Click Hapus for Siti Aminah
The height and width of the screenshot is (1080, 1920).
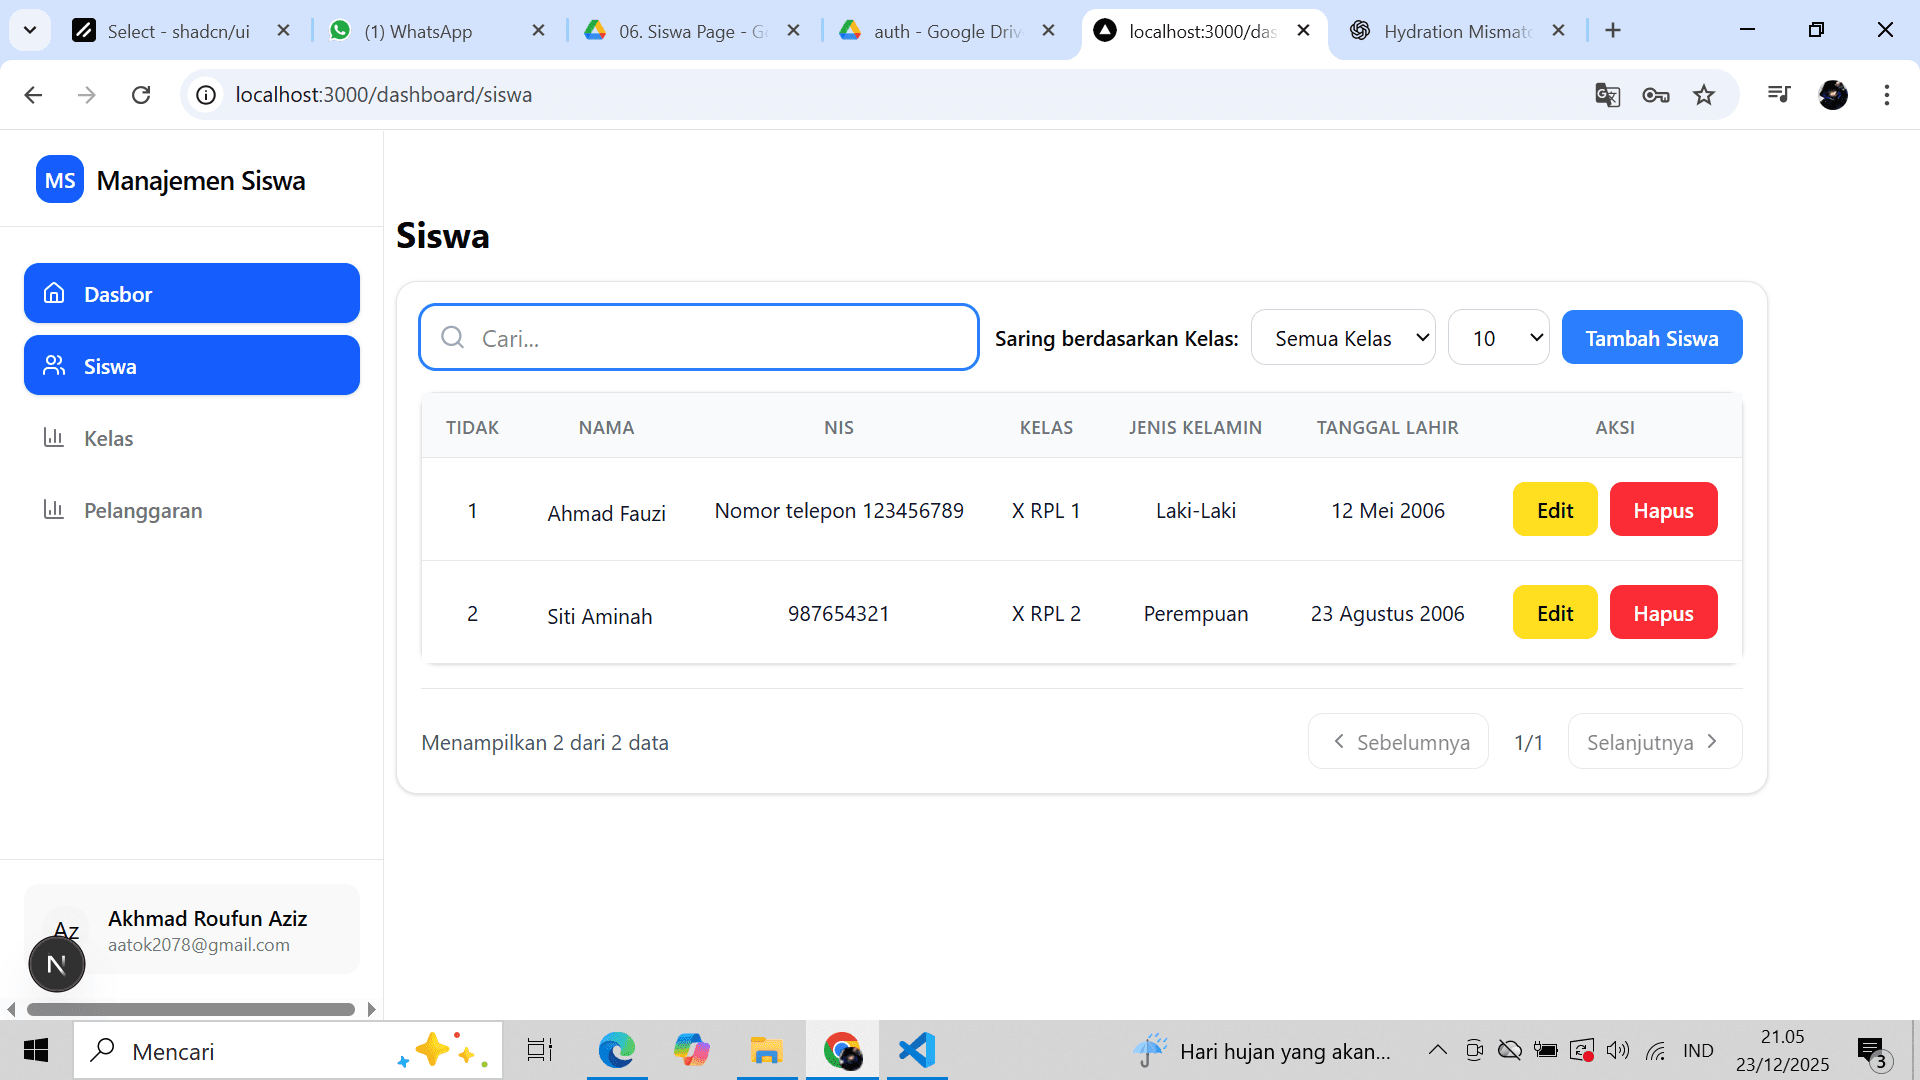click(x=1663, y=613)
